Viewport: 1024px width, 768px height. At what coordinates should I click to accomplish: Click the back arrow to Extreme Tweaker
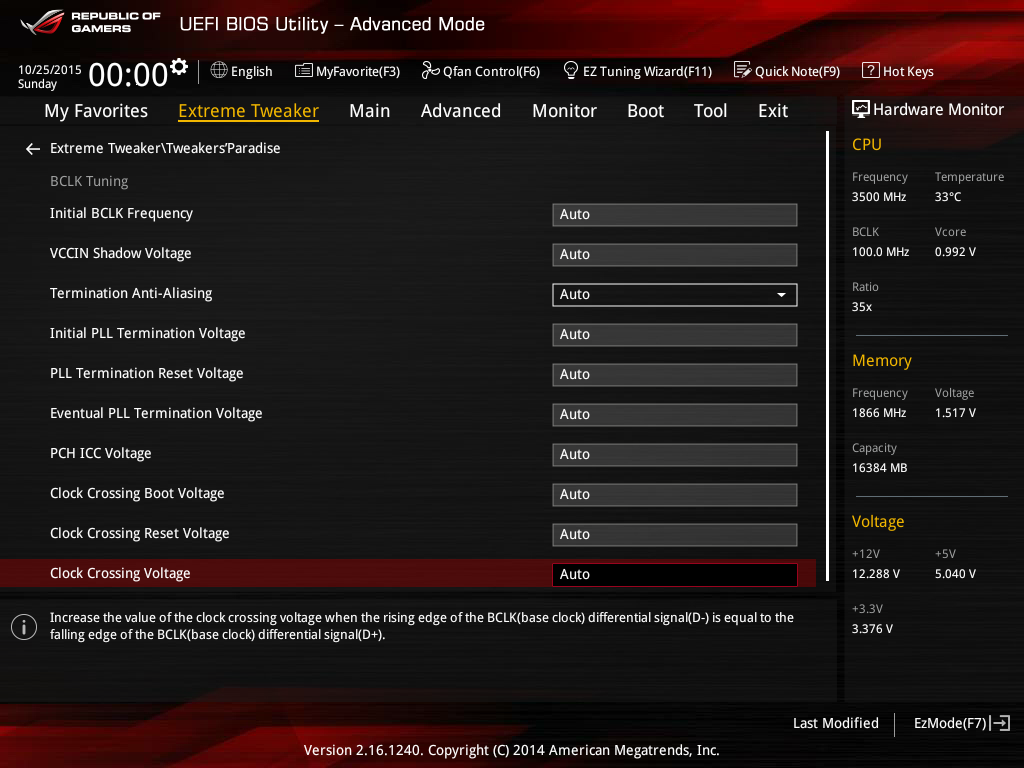click(33, 150)
